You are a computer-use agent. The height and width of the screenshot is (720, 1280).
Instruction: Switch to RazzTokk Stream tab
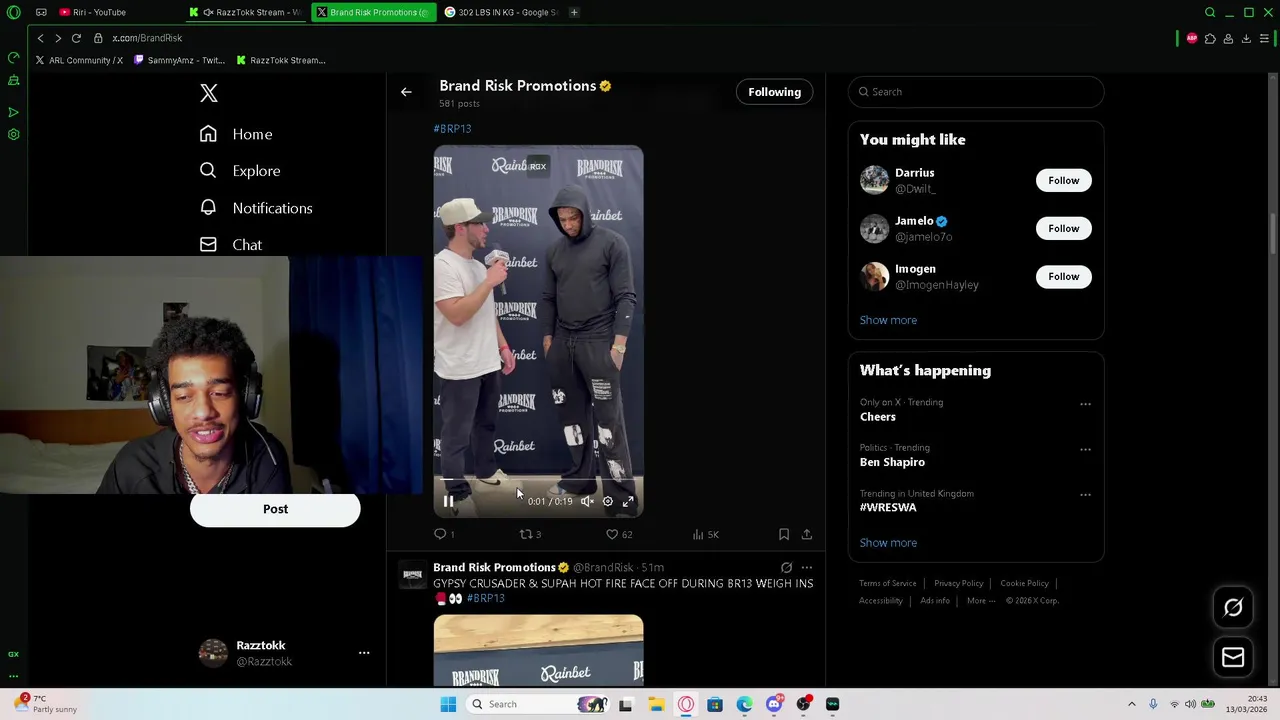(x=246, y=12)
